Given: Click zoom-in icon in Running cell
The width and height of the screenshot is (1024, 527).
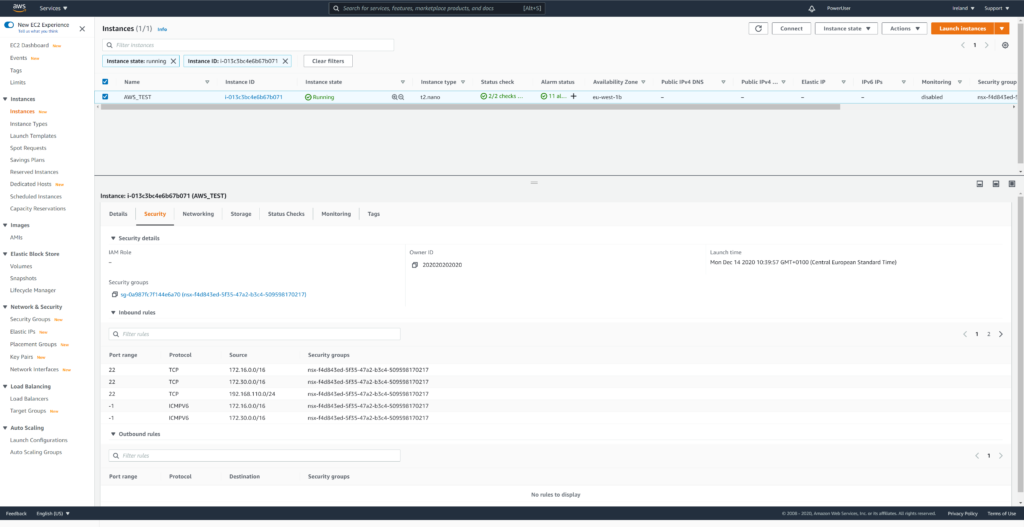Looking at the screenshot, I should point(394,97).
